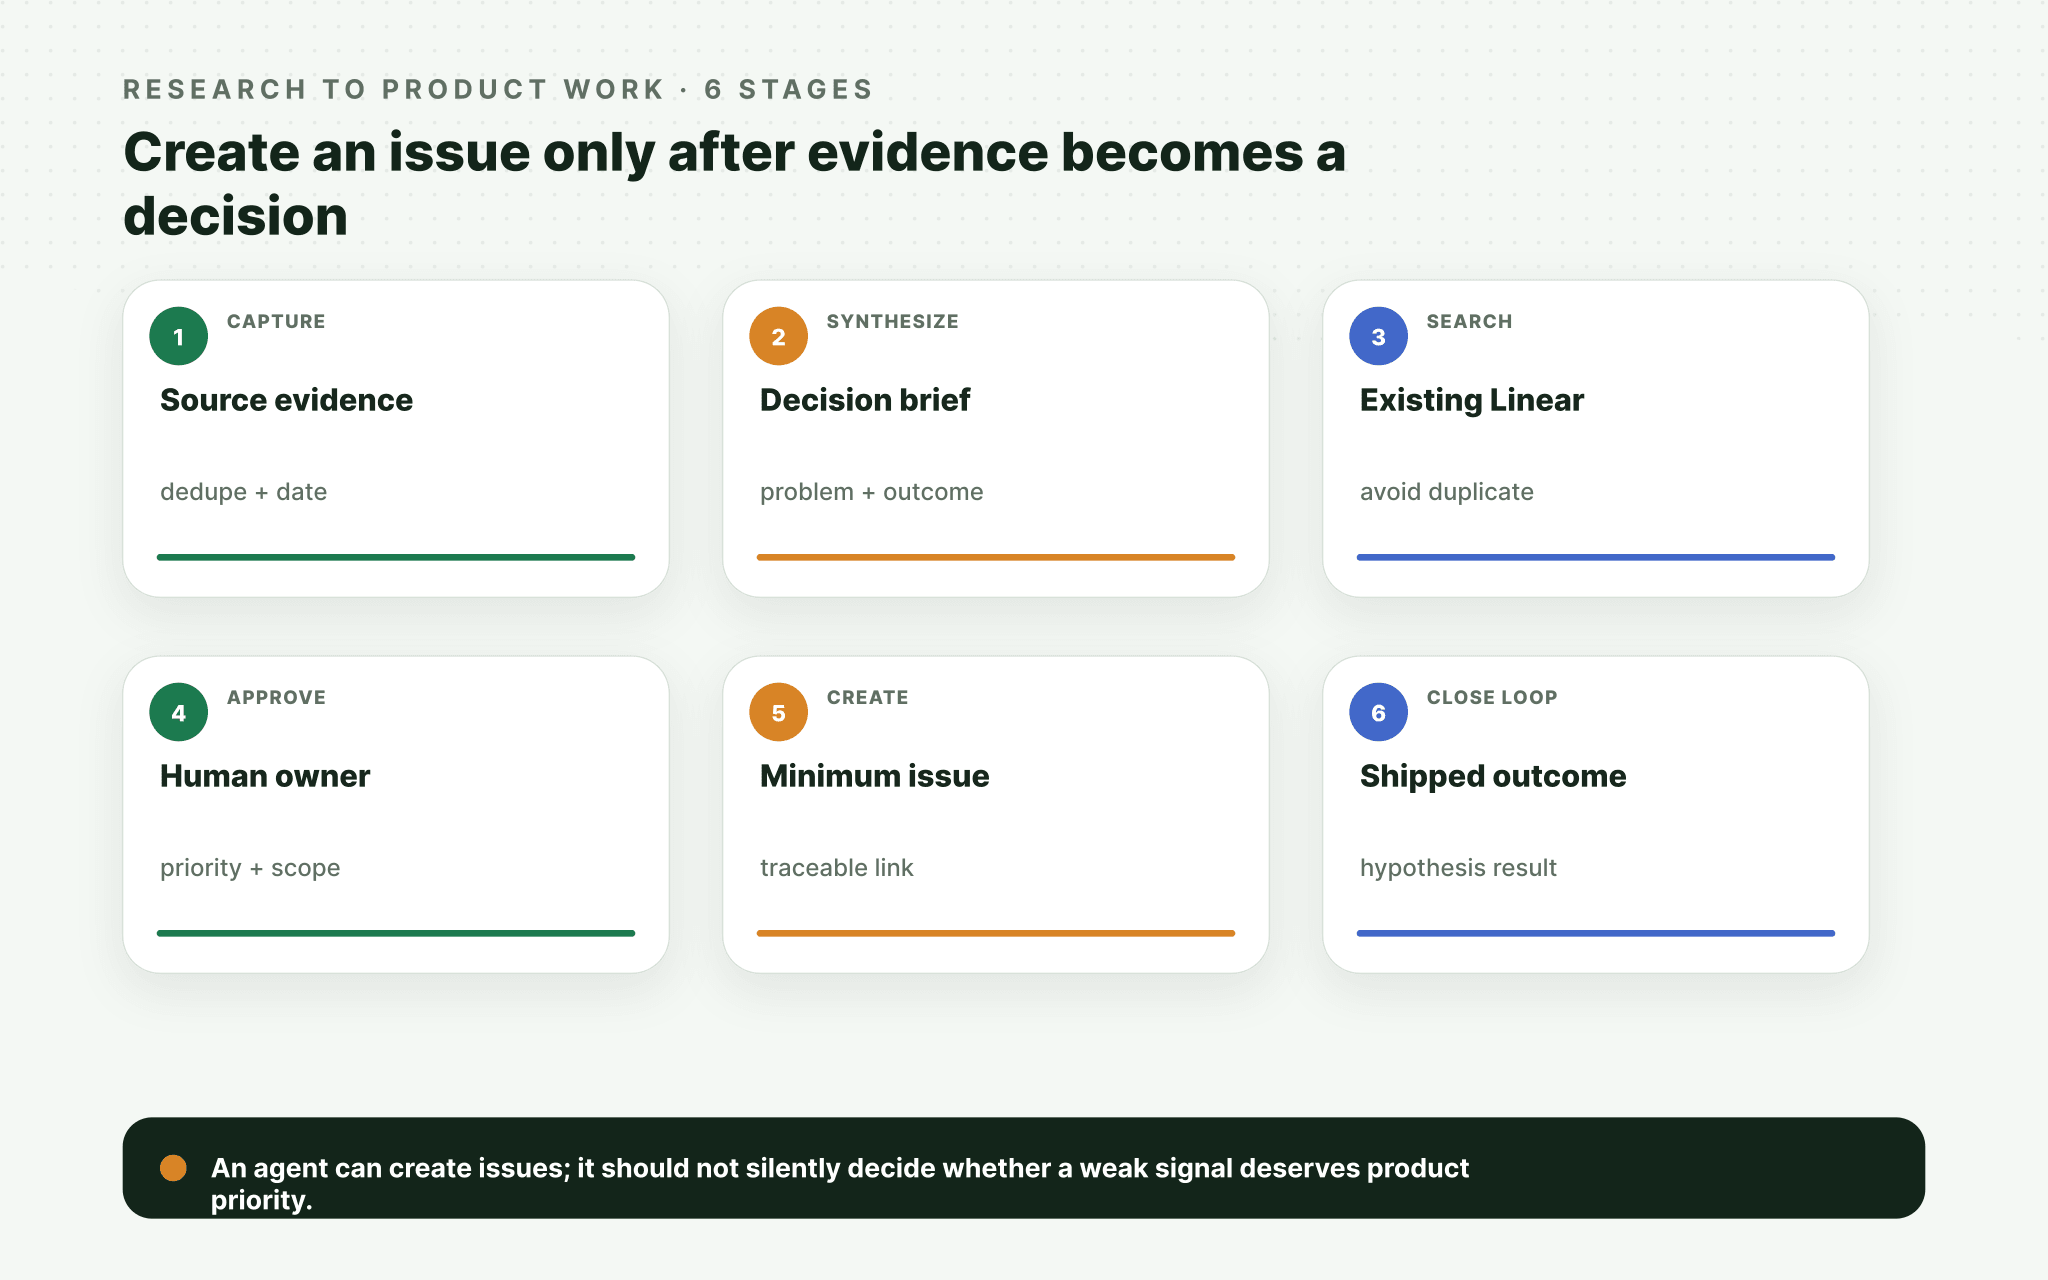
Task: Click the orange number 2 circle badge
Action: coord(779,336)
